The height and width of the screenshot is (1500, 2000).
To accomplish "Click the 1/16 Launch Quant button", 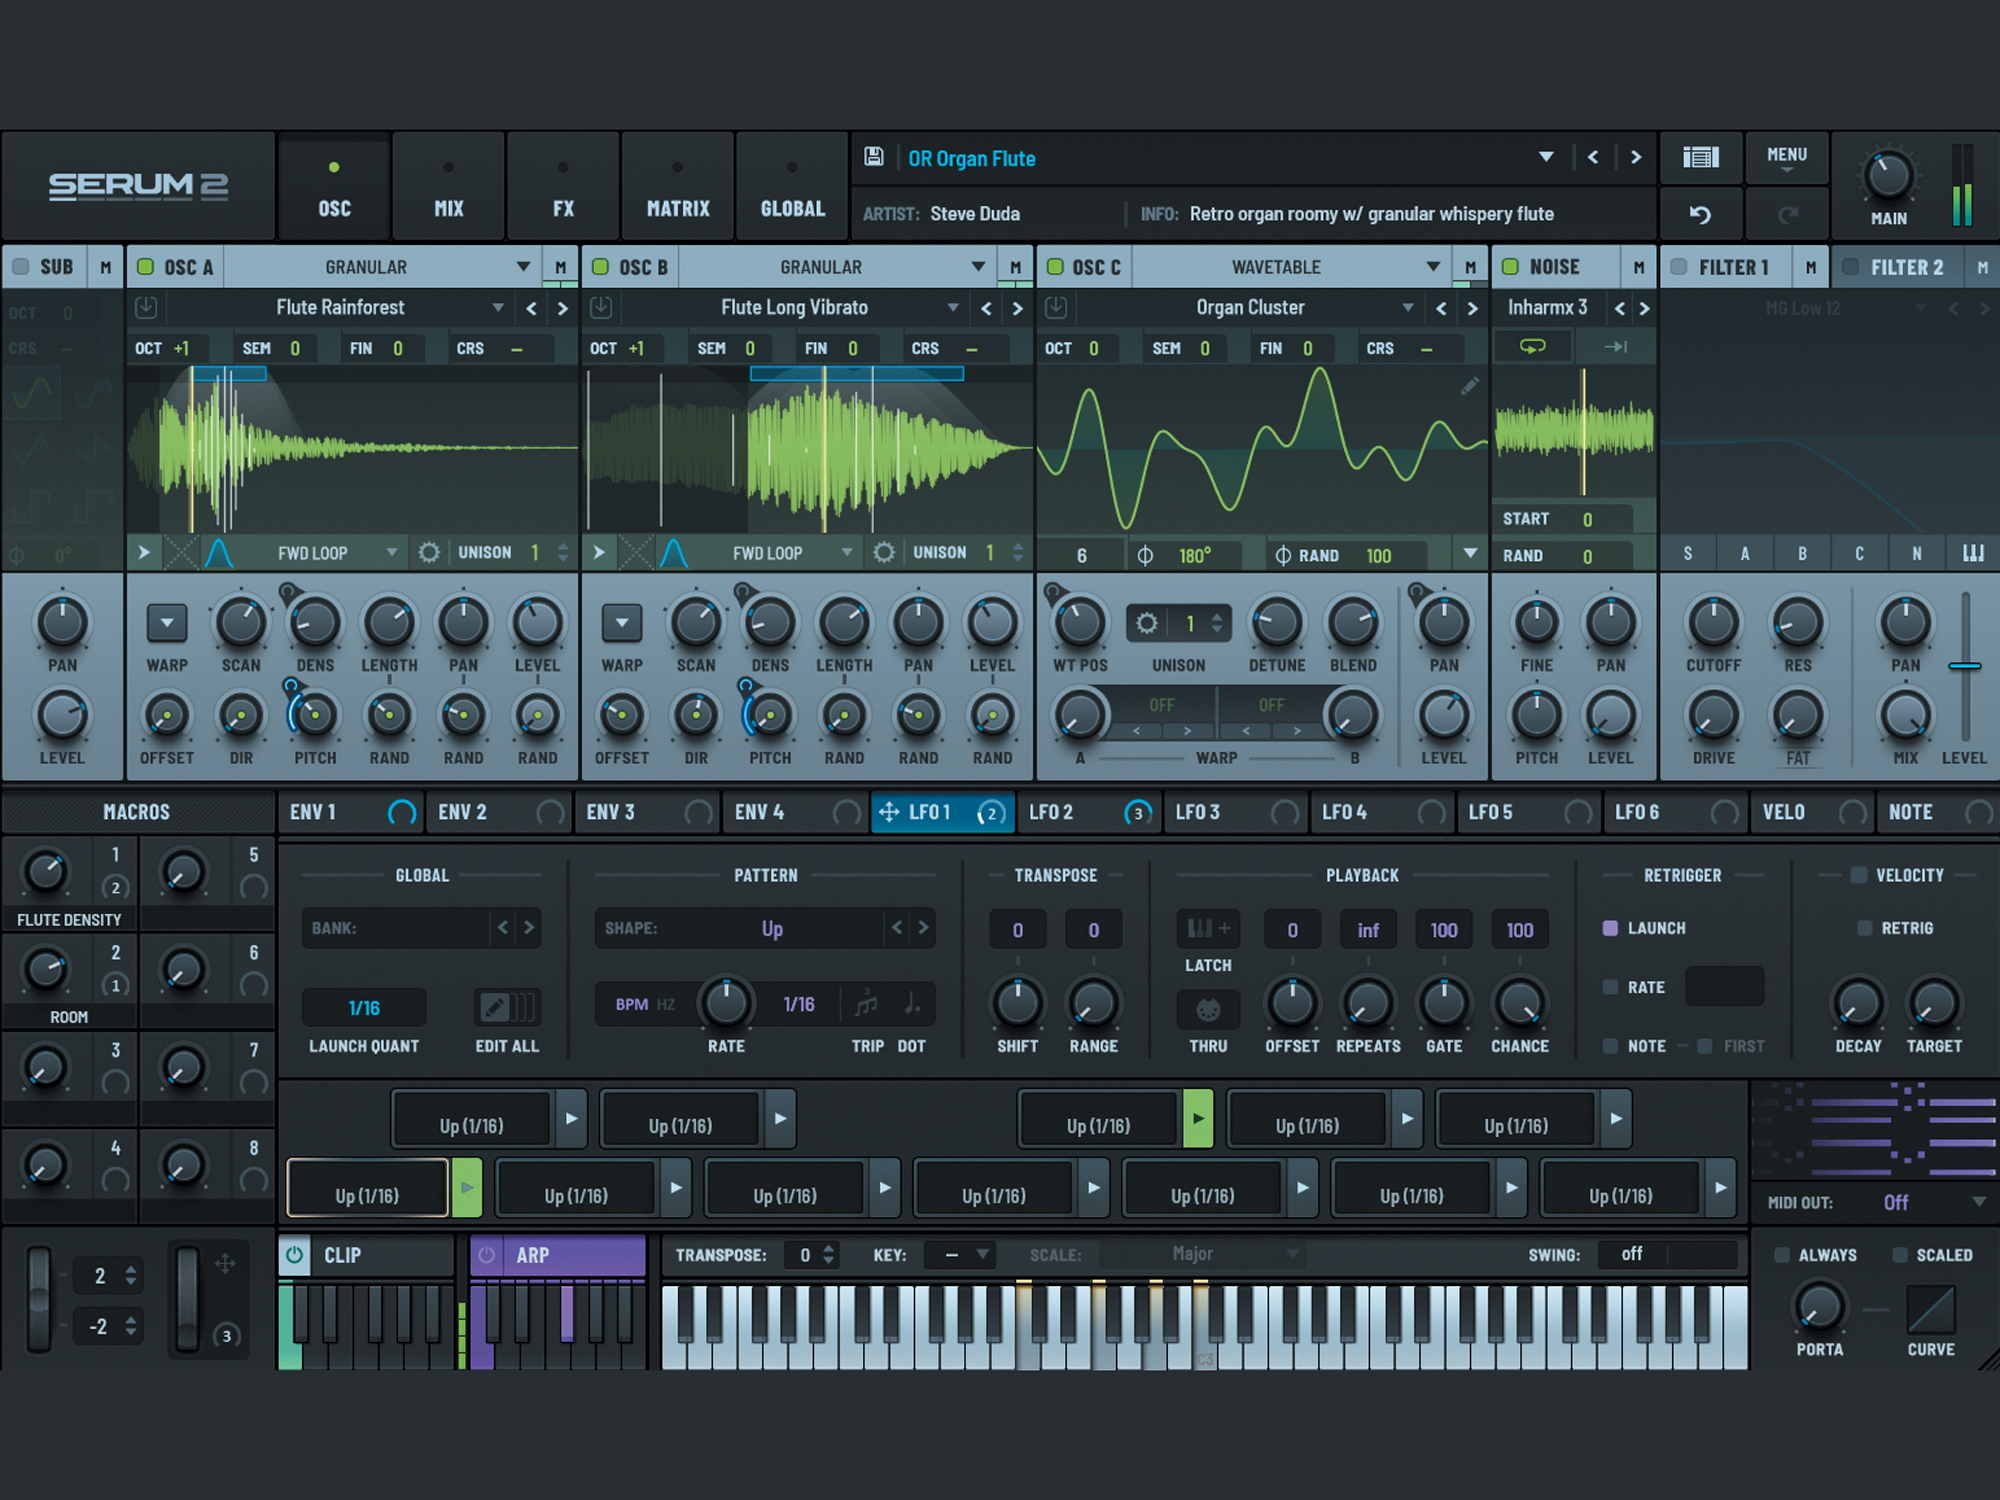I will tap(364, 1008).
